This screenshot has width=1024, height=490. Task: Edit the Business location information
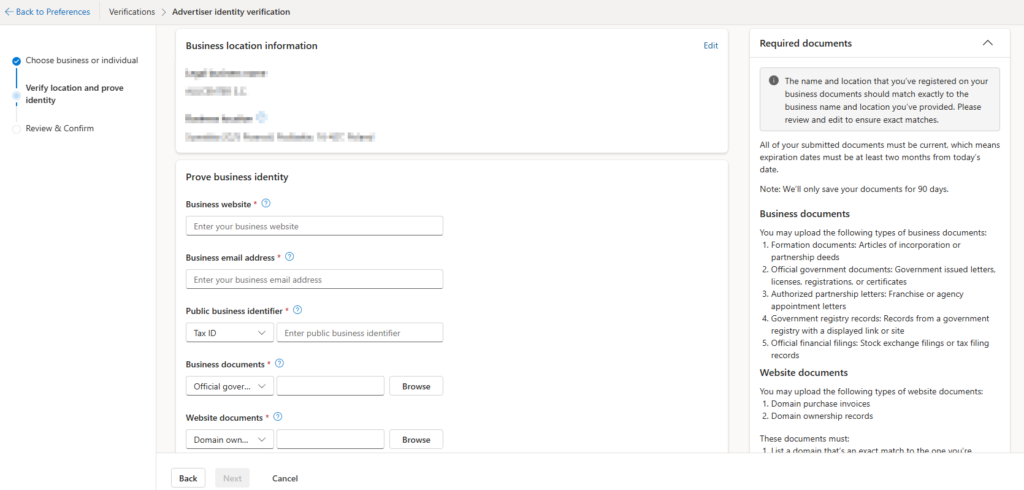[710, 46]
